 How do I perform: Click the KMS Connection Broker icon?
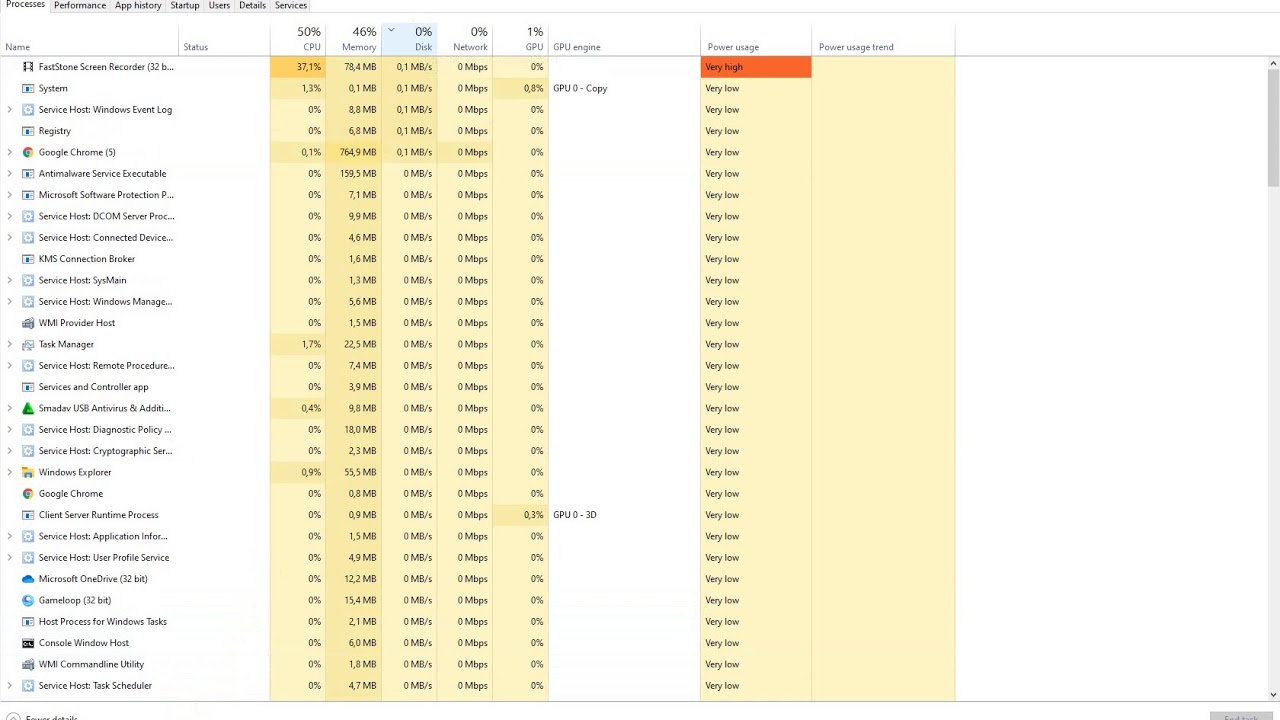point(28,259)
